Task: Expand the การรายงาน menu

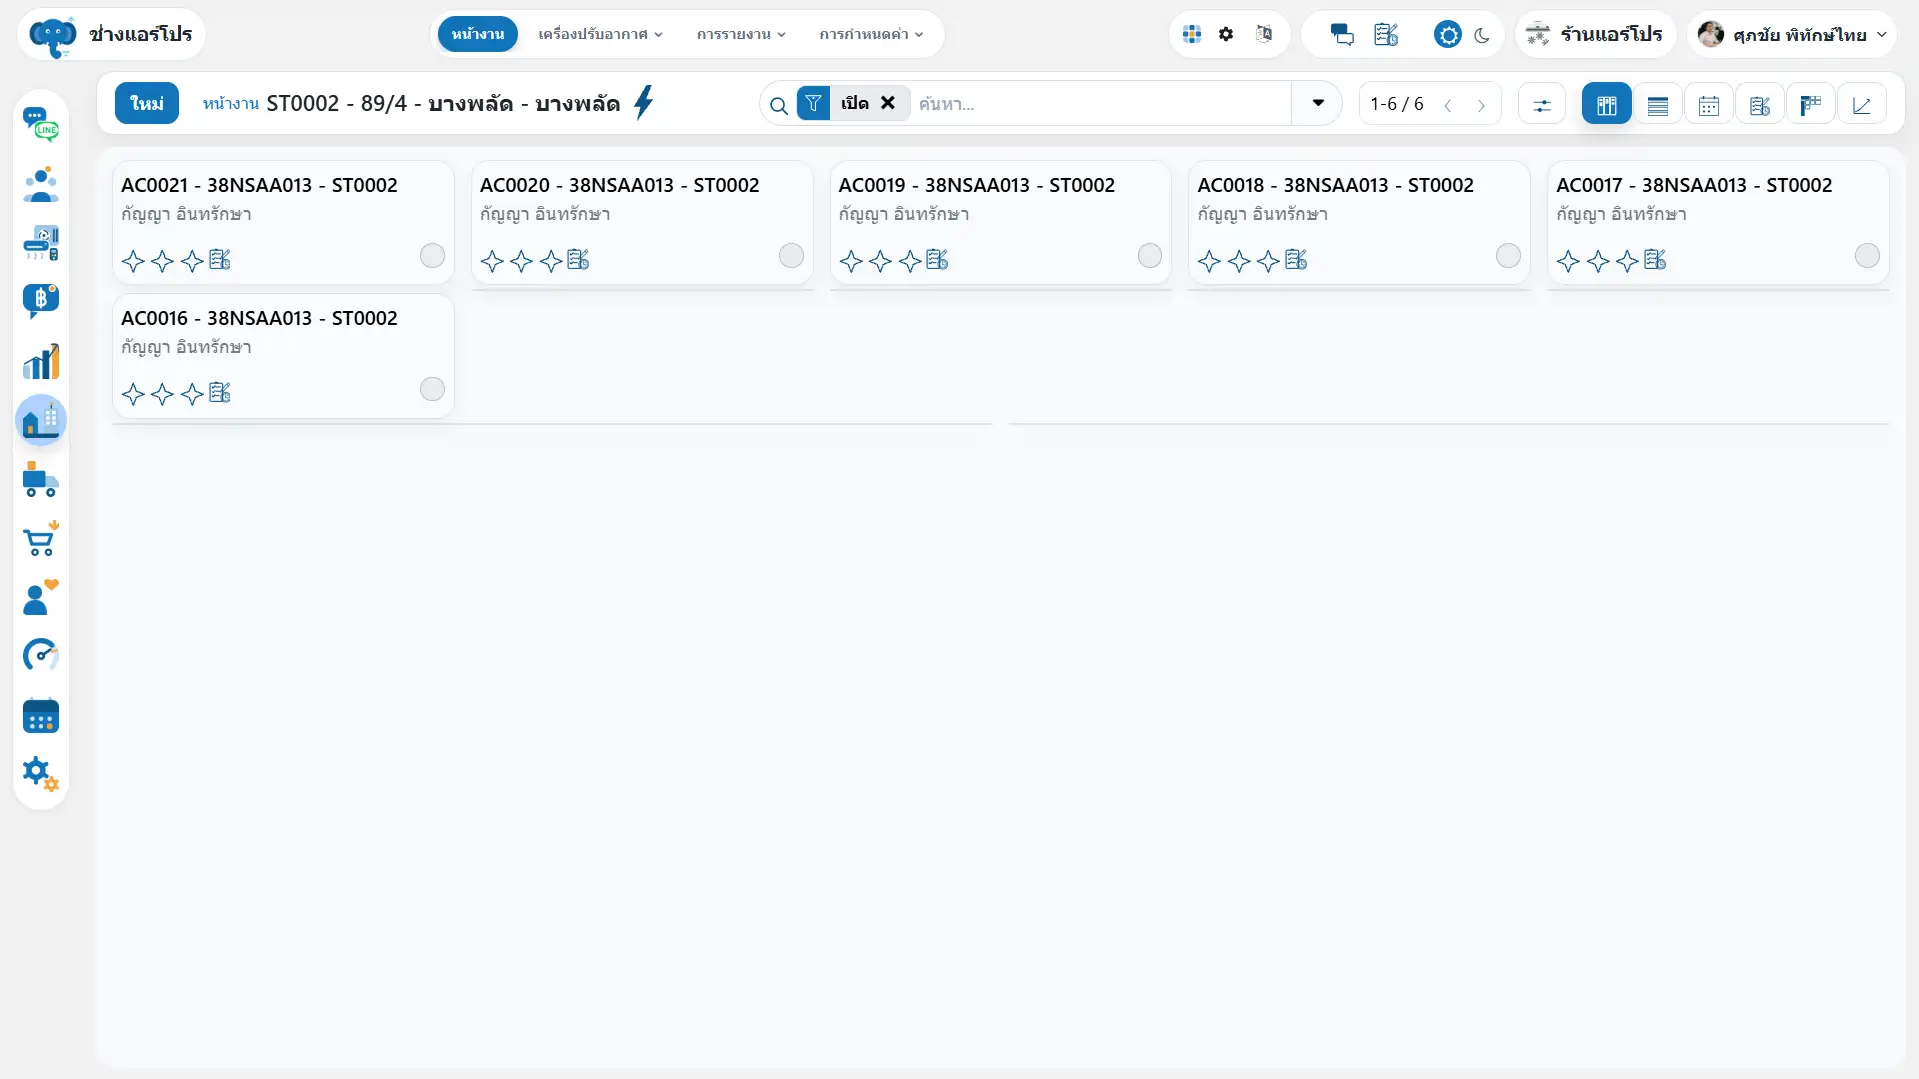Action: (x=741, y=34)
